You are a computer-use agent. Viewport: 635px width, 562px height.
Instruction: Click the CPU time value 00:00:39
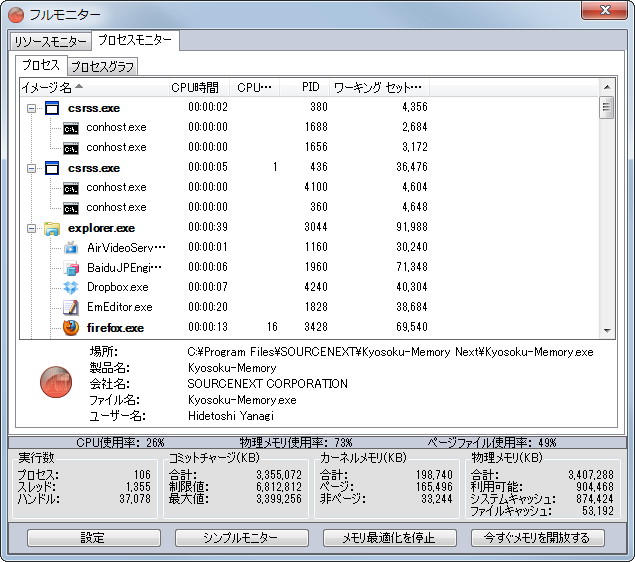(208, 227)
